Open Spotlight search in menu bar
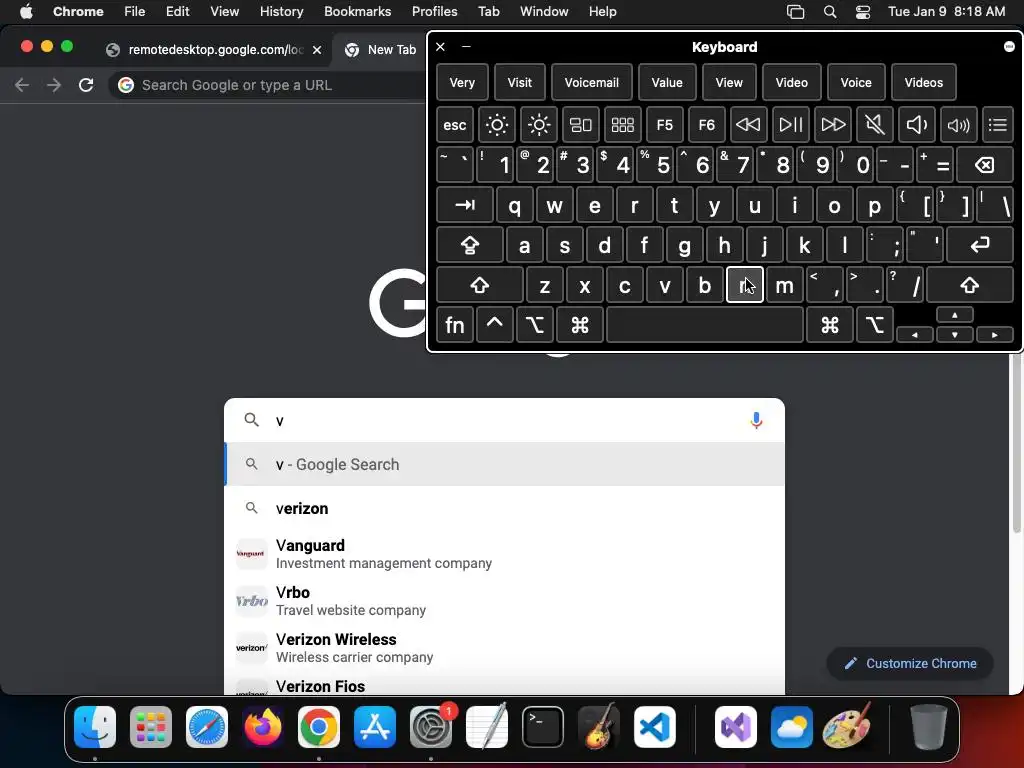Viewport: 1024px width, 768px height. [x=829, y=11]
